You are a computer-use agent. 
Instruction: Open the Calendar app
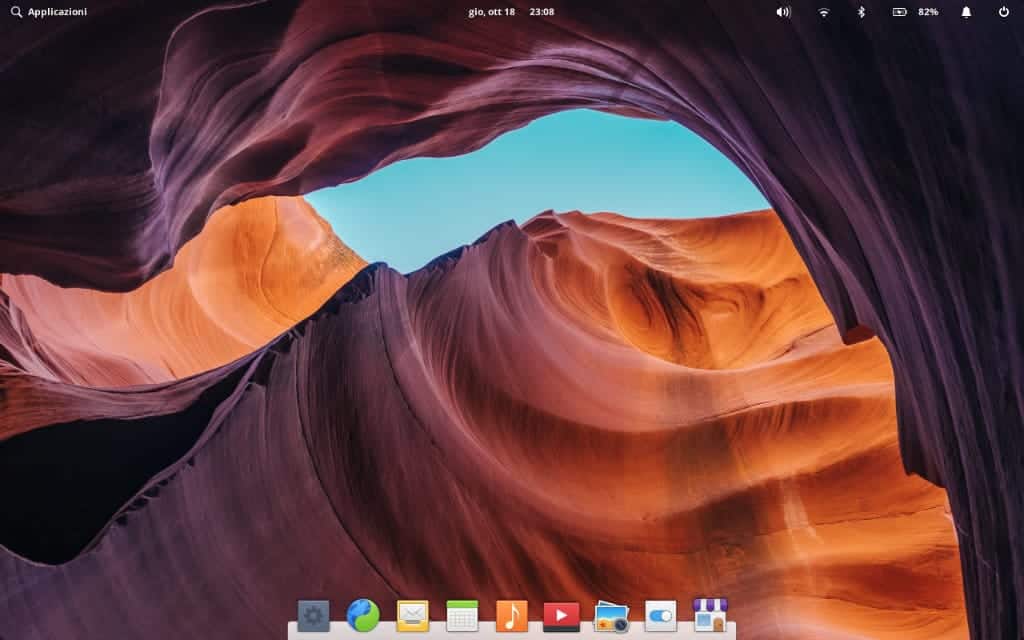click(x=461, y=615)
